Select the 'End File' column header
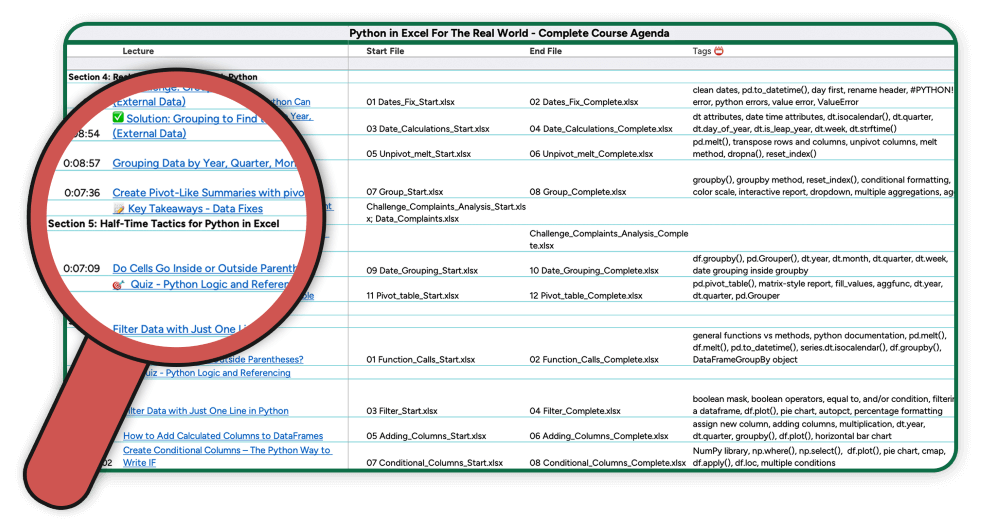Viewport: 1000px width, 524px height. pyautogui.click(x=546, y=51)
